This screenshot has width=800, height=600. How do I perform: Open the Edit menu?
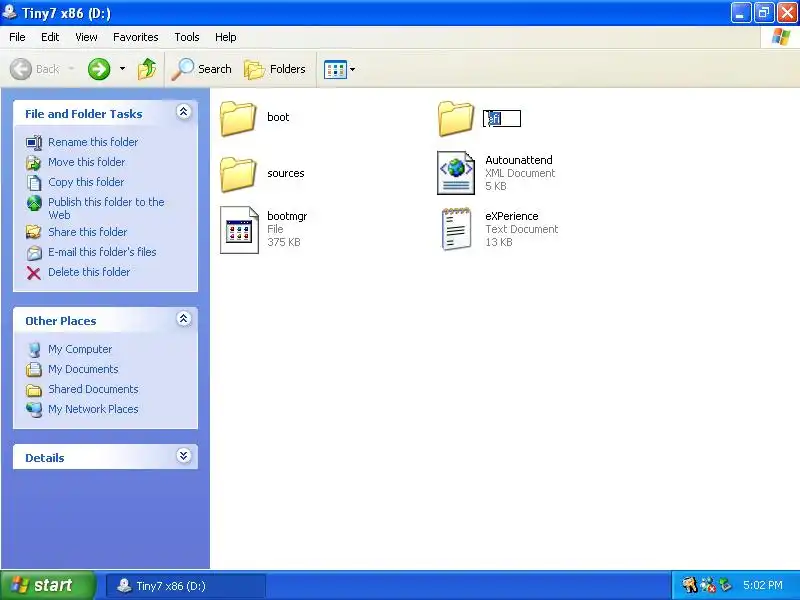(x=50, y=37)
